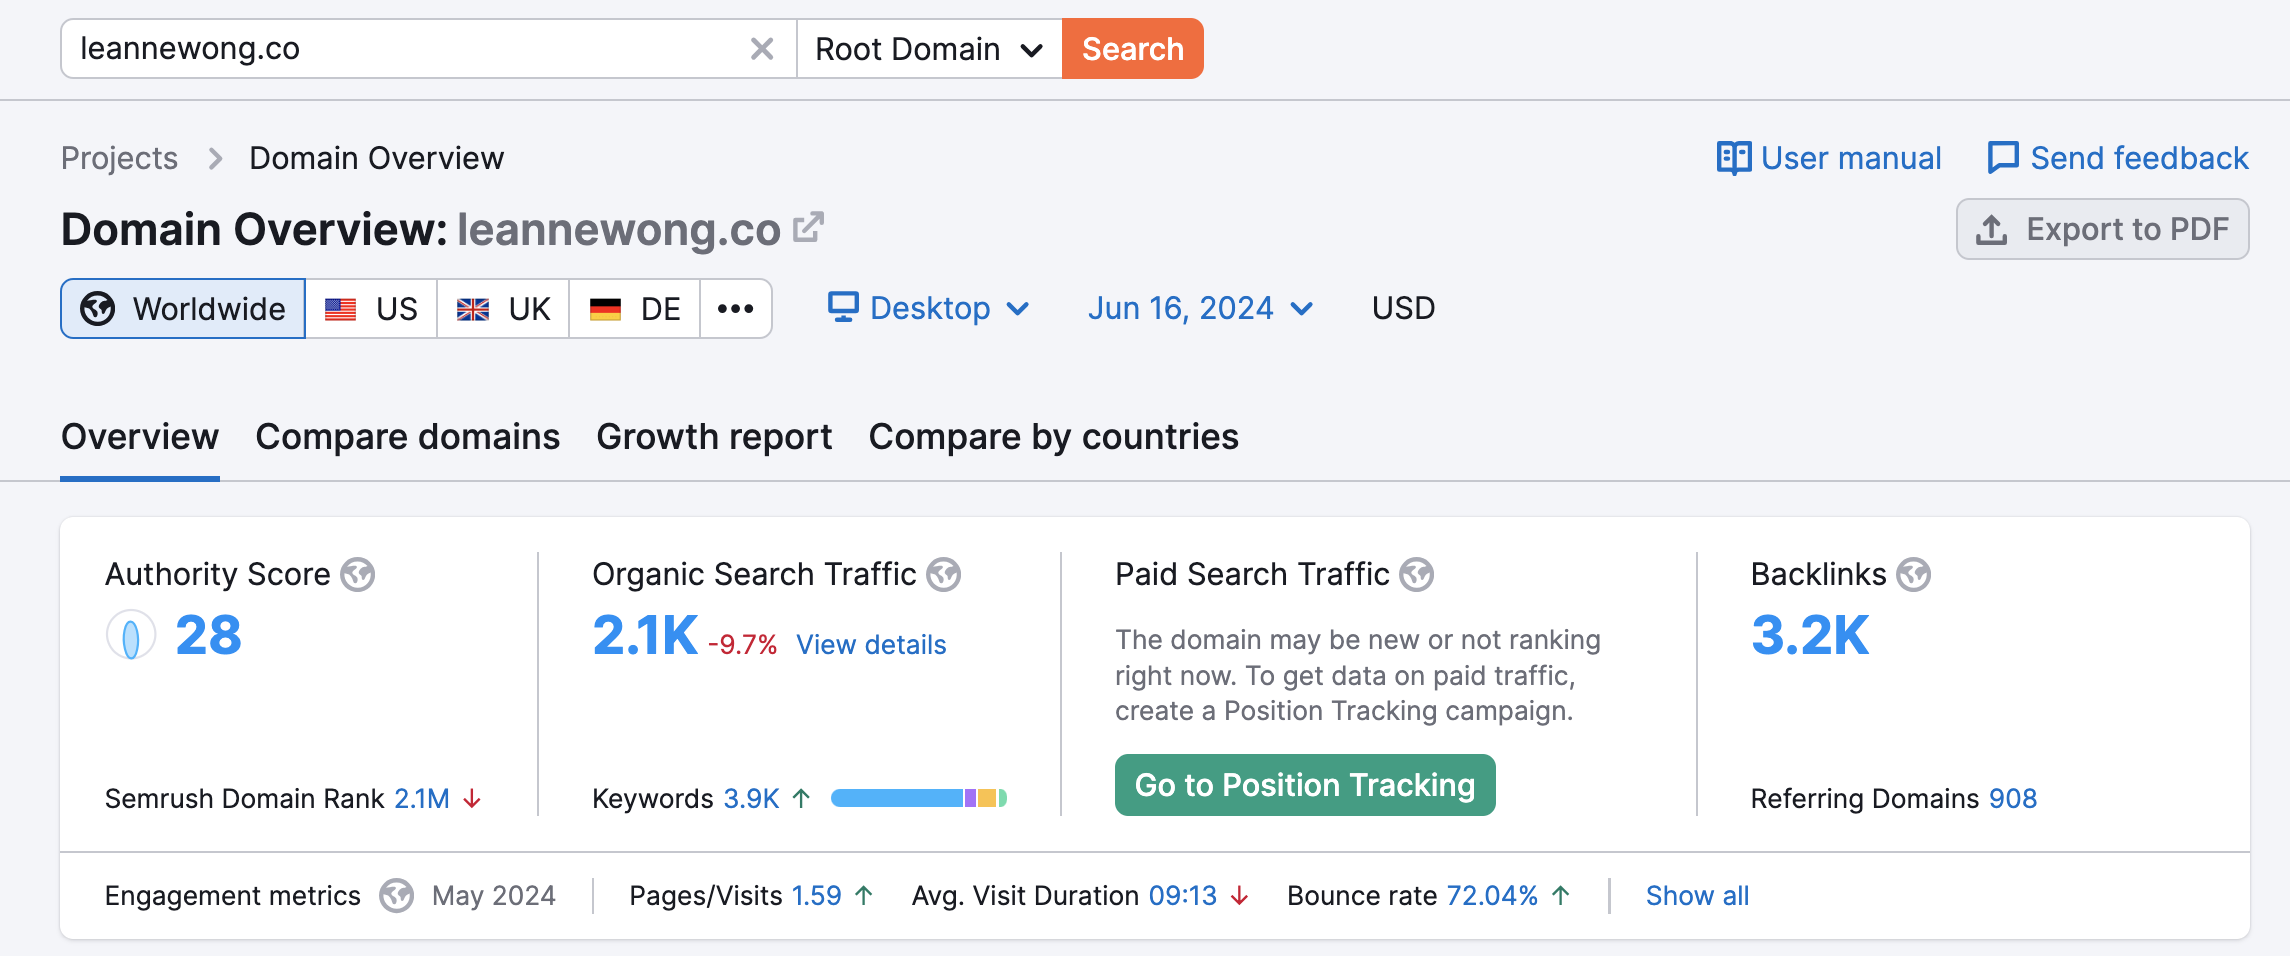
Task: Click the orange Search button
Action: click(1132, 49)
